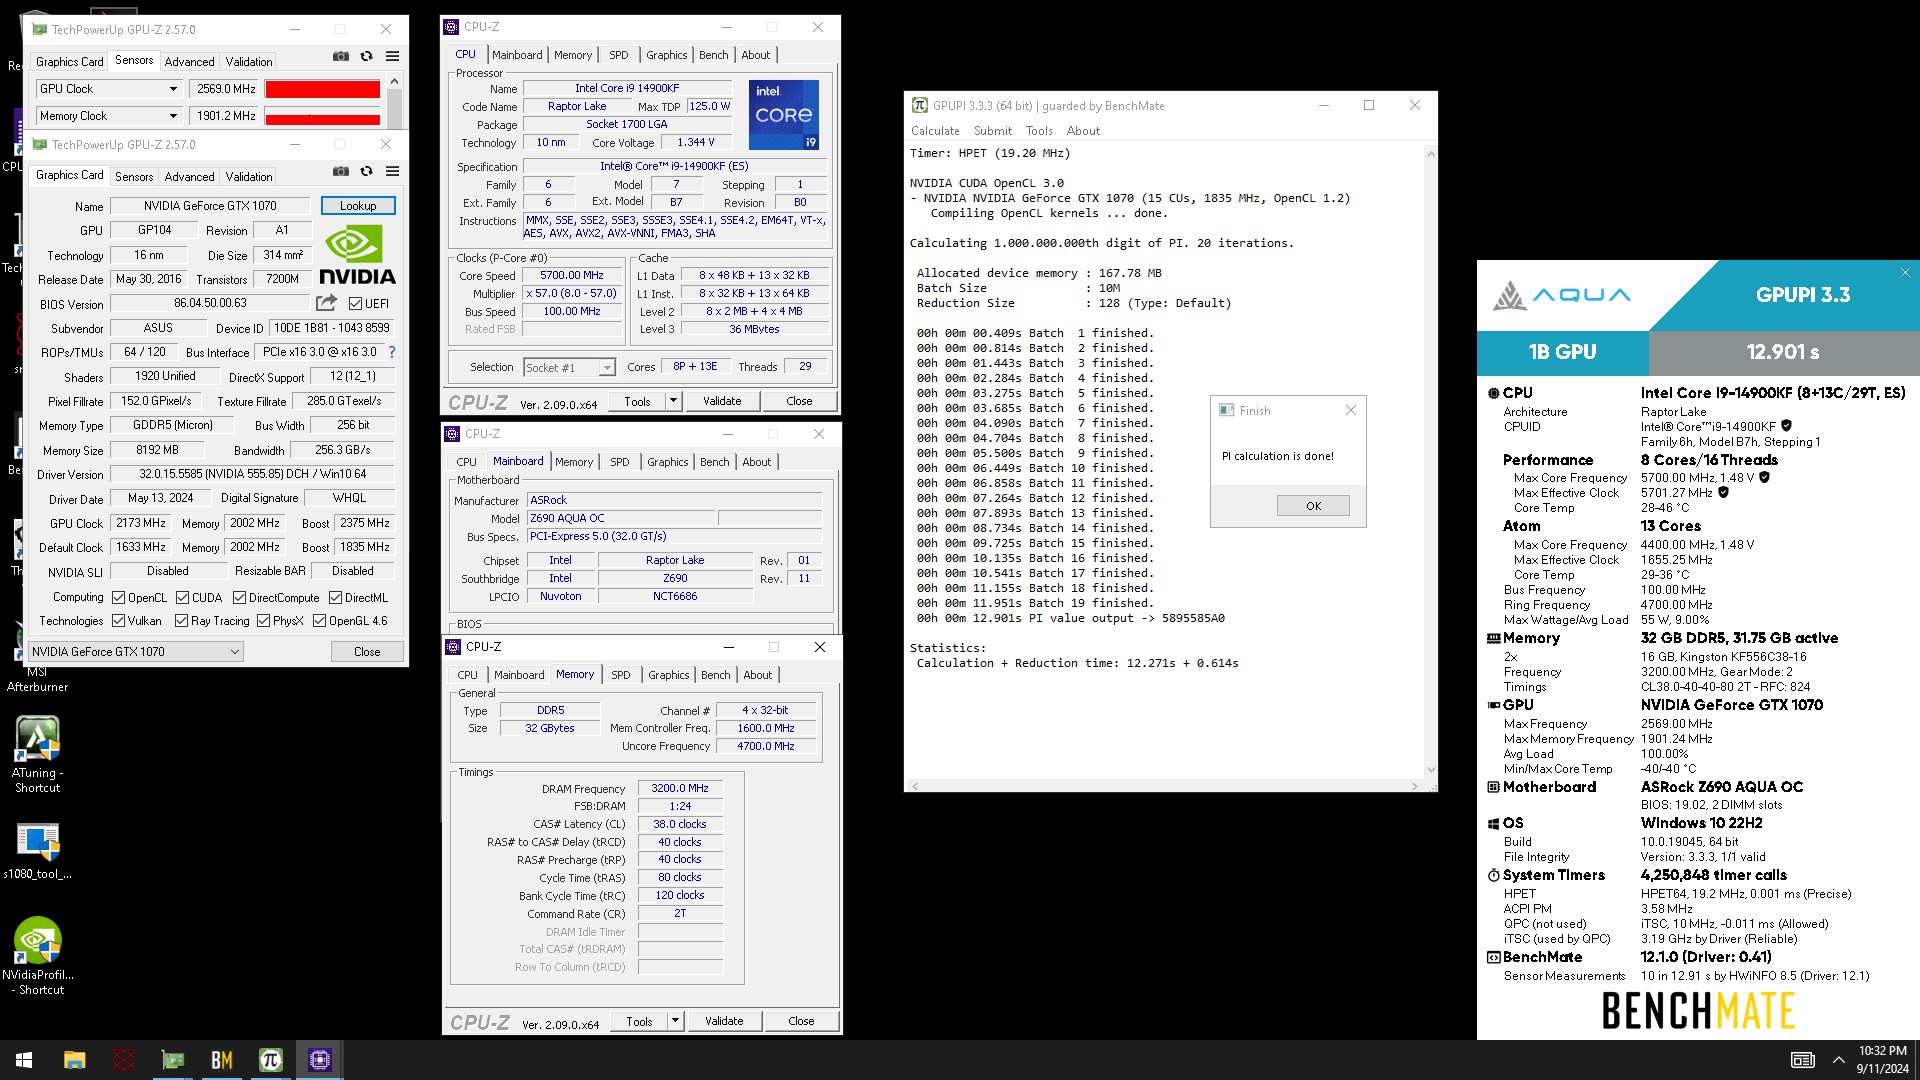Click the NVIDIA logo in GPU-Z

(x=357, y=254)
